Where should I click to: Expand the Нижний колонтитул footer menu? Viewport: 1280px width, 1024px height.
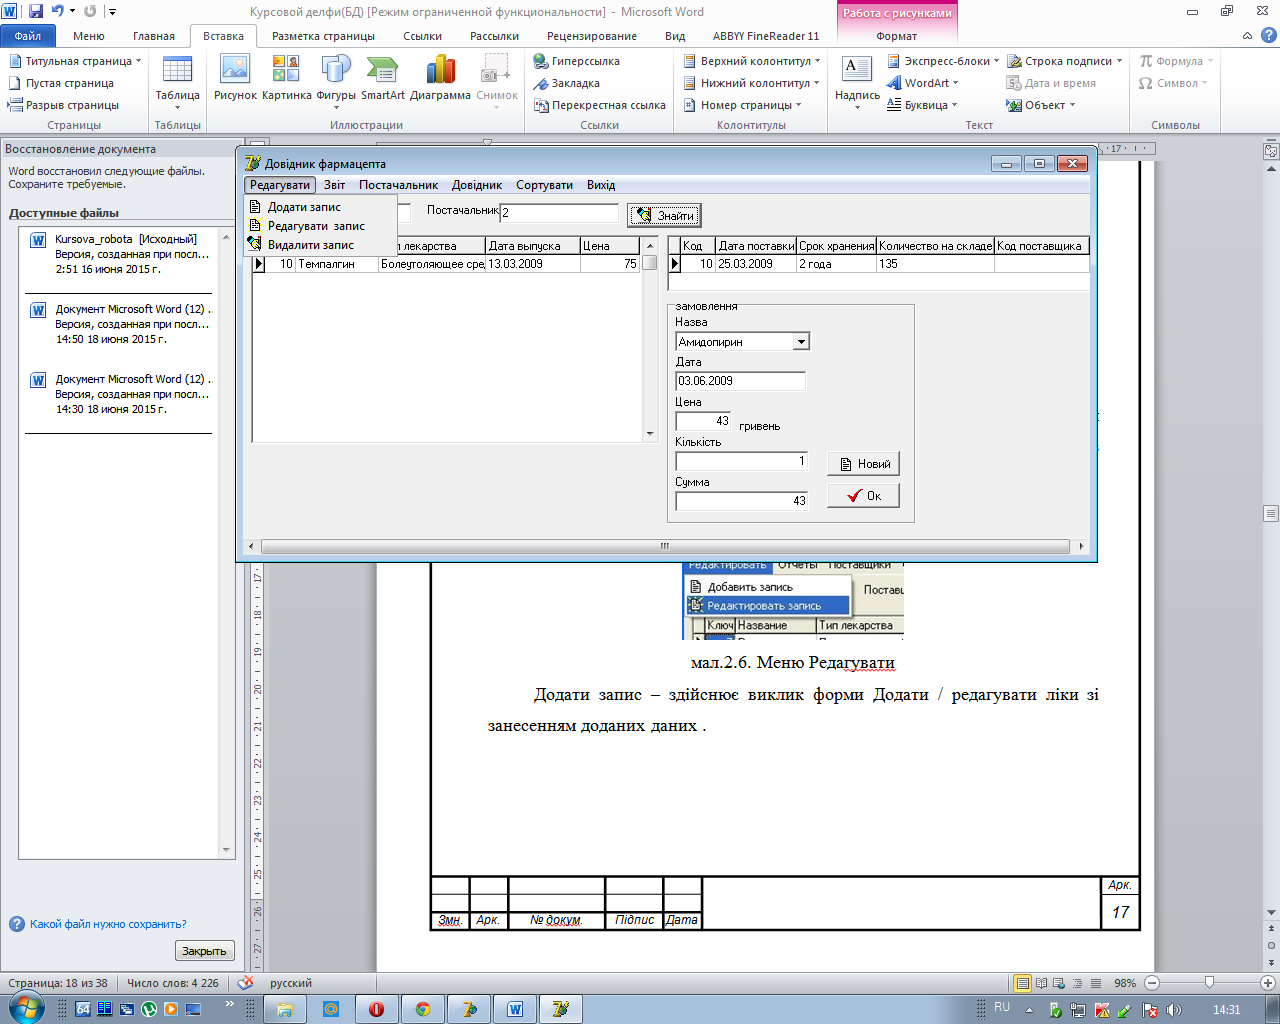coord(751,83)
